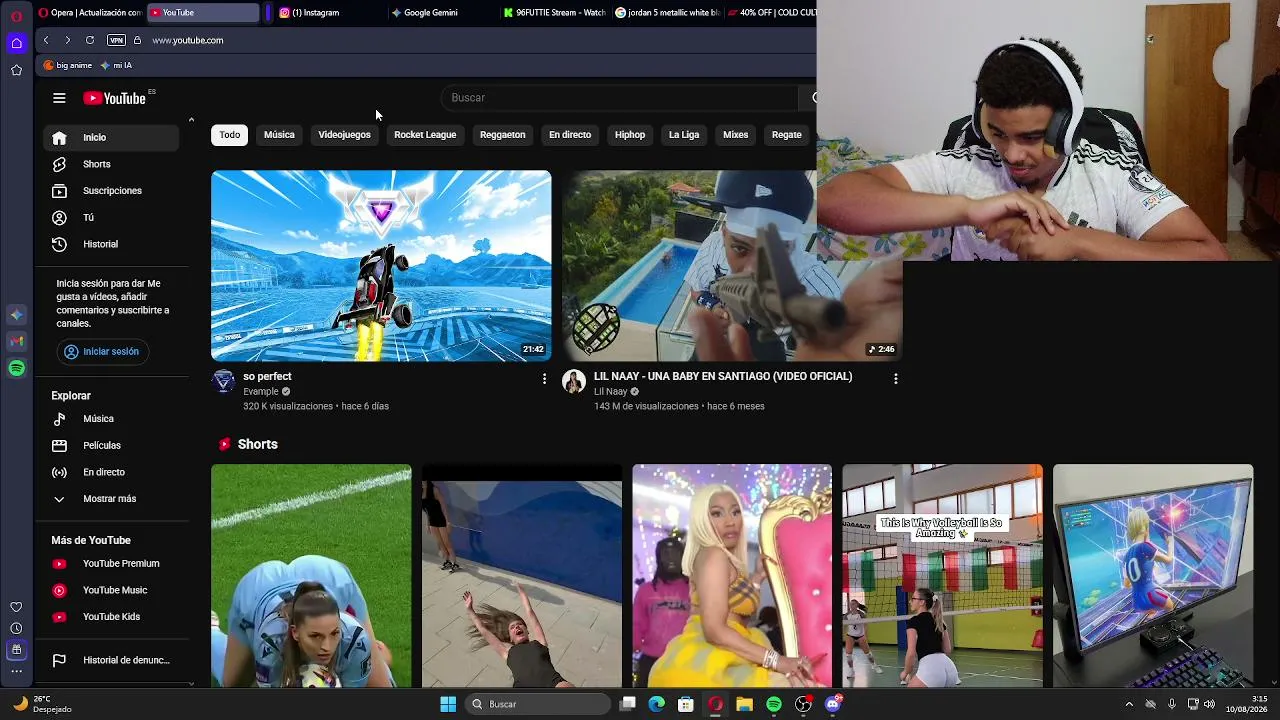Open En directo under Explorar
The image size is (1280, 720).
(110, 472)
